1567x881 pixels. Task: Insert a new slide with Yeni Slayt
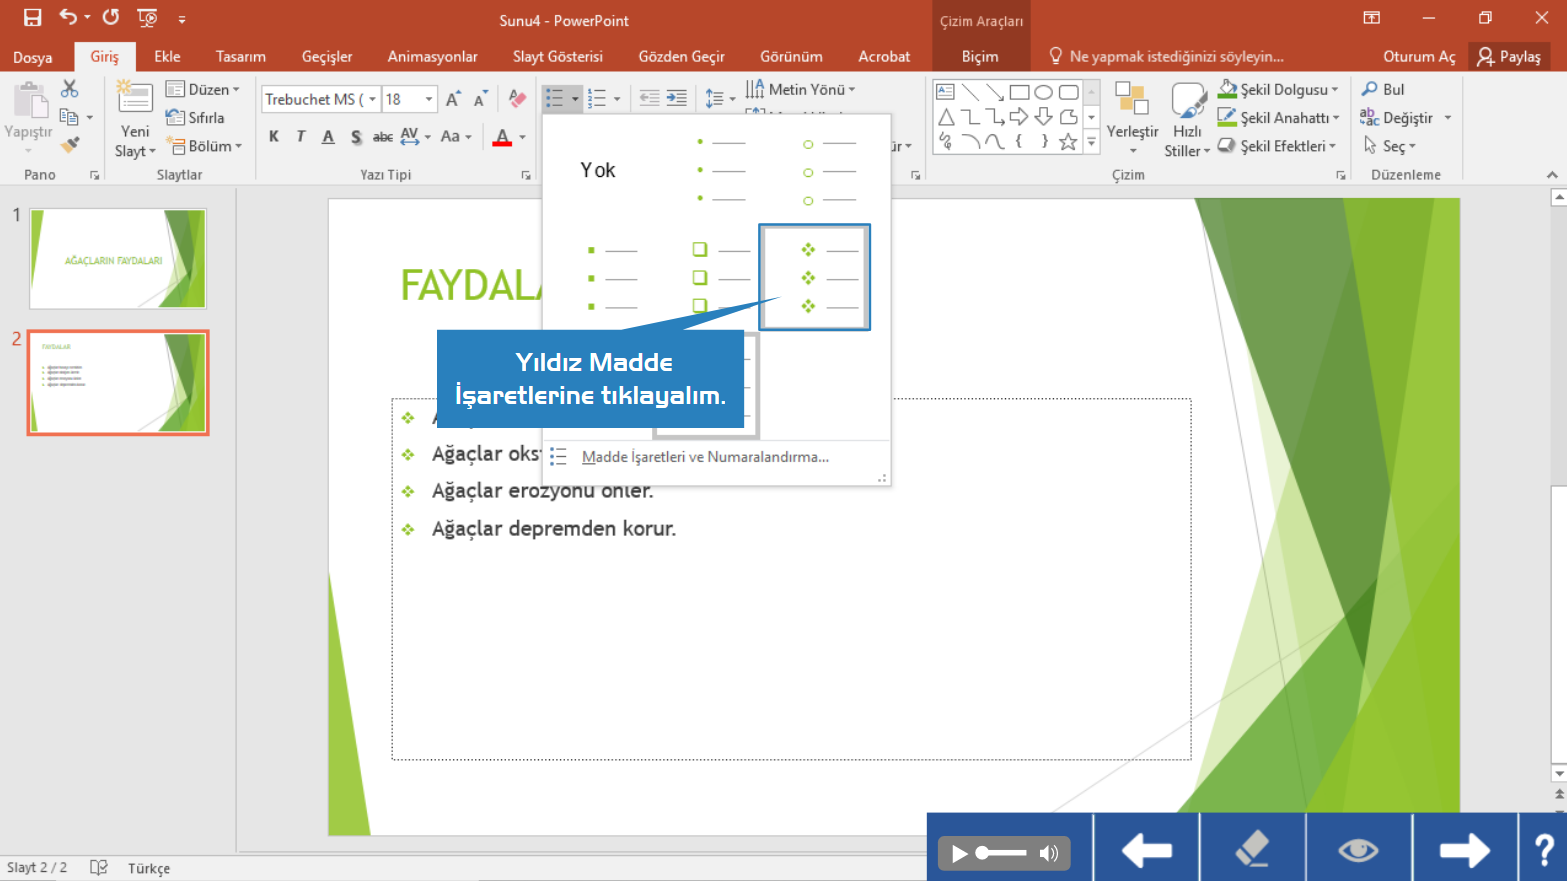[x=135, y=120]
